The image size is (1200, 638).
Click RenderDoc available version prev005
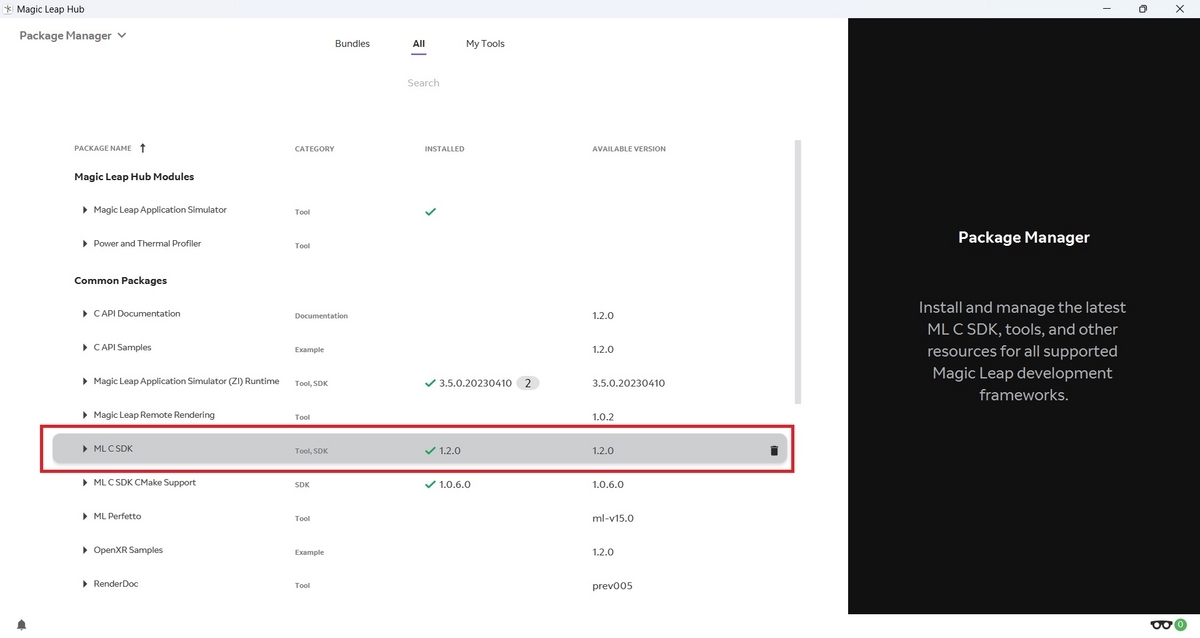612,586
